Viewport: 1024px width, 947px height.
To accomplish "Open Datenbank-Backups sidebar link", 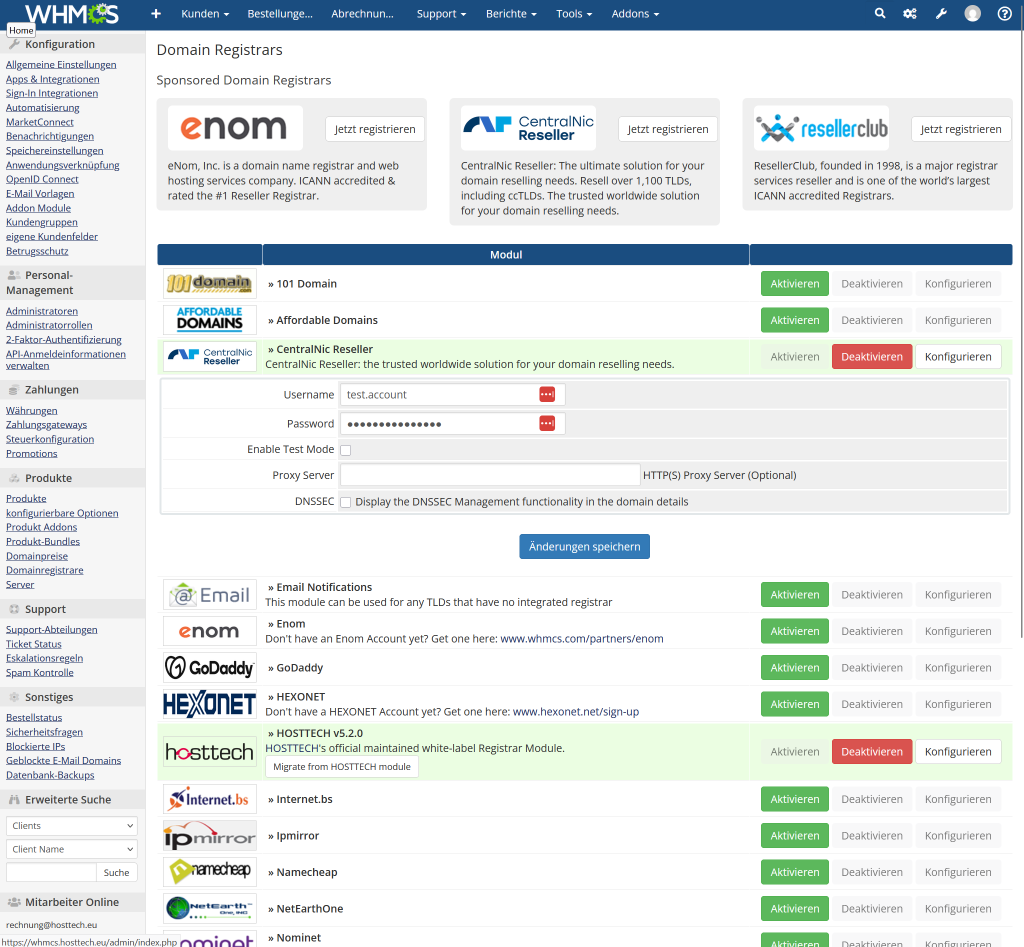I will tap(50, 775).
